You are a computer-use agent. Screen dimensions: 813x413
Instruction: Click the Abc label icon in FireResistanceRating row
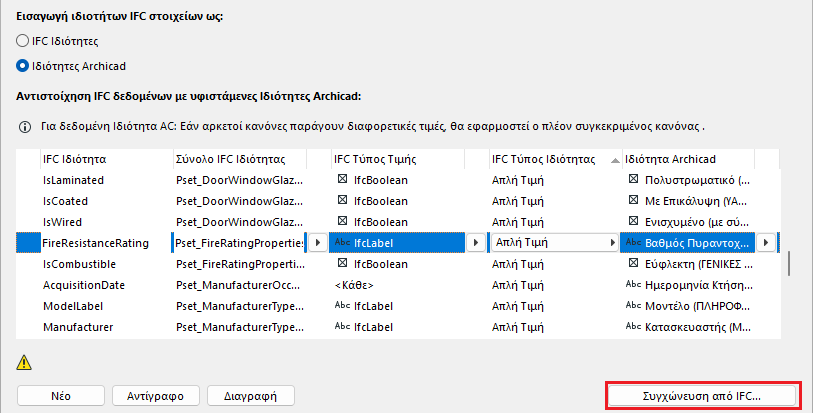coord(342,243)
